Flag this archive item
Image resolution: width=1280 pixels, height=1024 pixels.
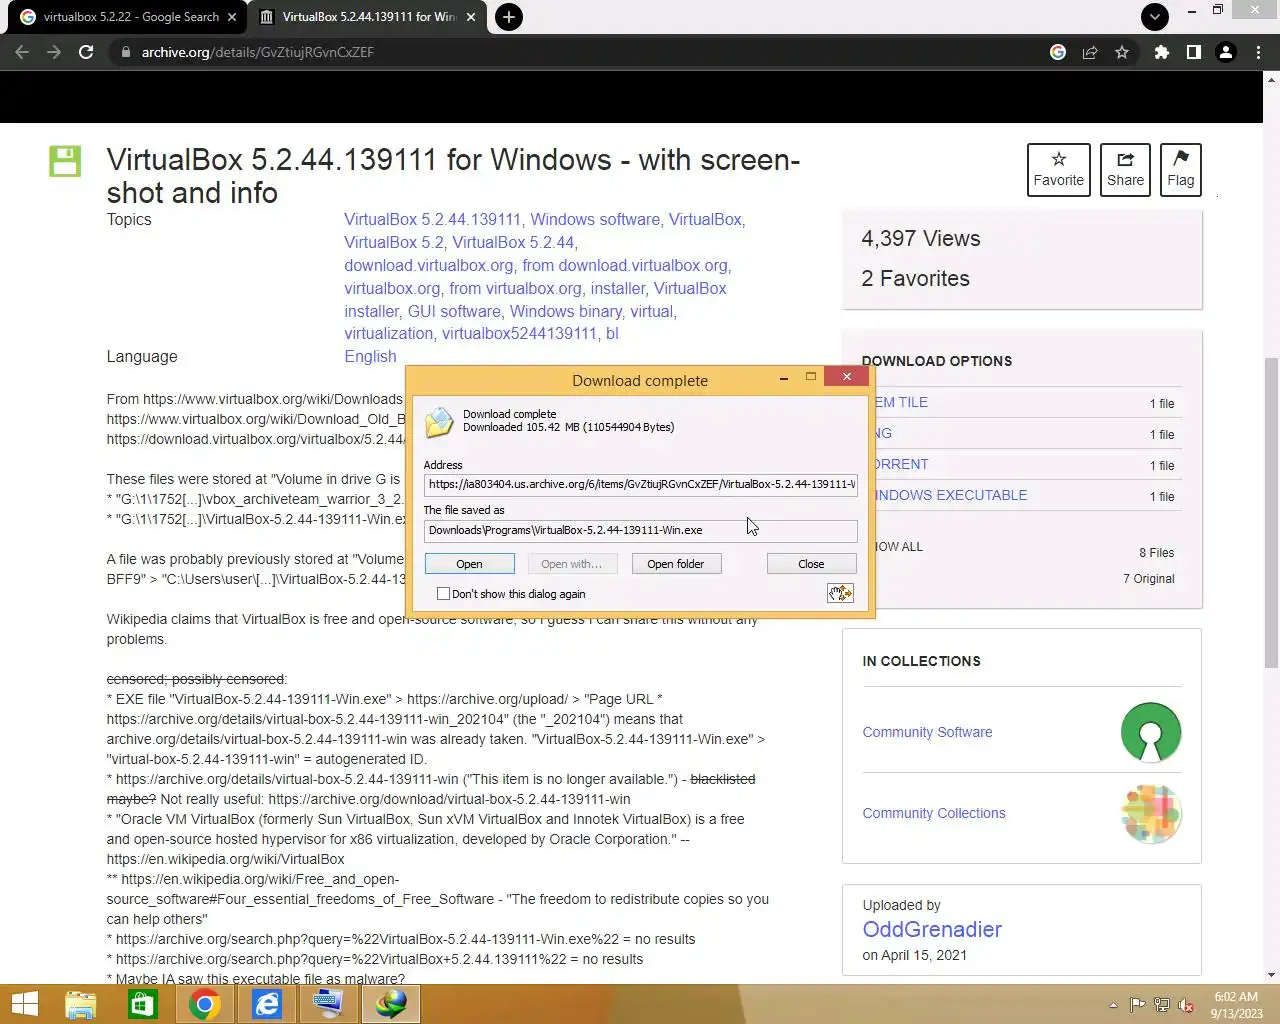coord(1181,169)
